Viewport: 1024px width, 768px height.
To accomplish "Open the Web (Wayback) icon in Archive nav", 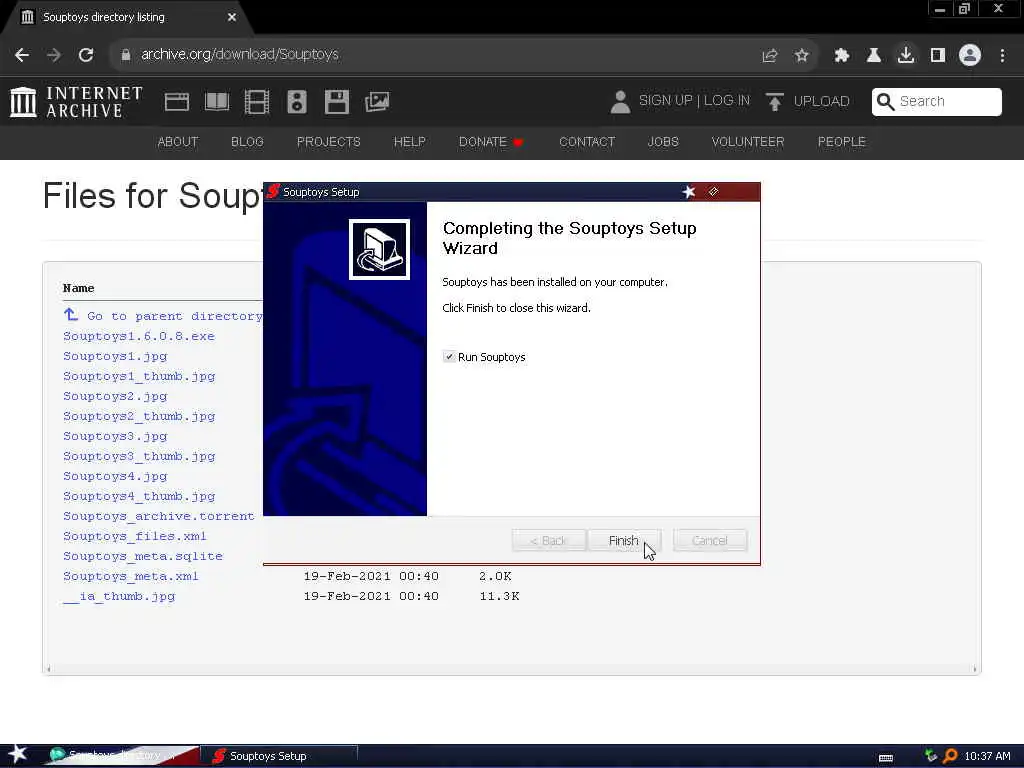I will pos(176,102).
